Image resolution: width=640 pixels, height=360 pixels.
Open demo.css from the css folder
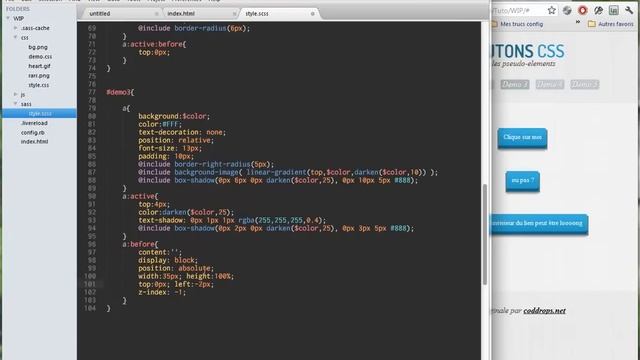click(x=40, y=57)
